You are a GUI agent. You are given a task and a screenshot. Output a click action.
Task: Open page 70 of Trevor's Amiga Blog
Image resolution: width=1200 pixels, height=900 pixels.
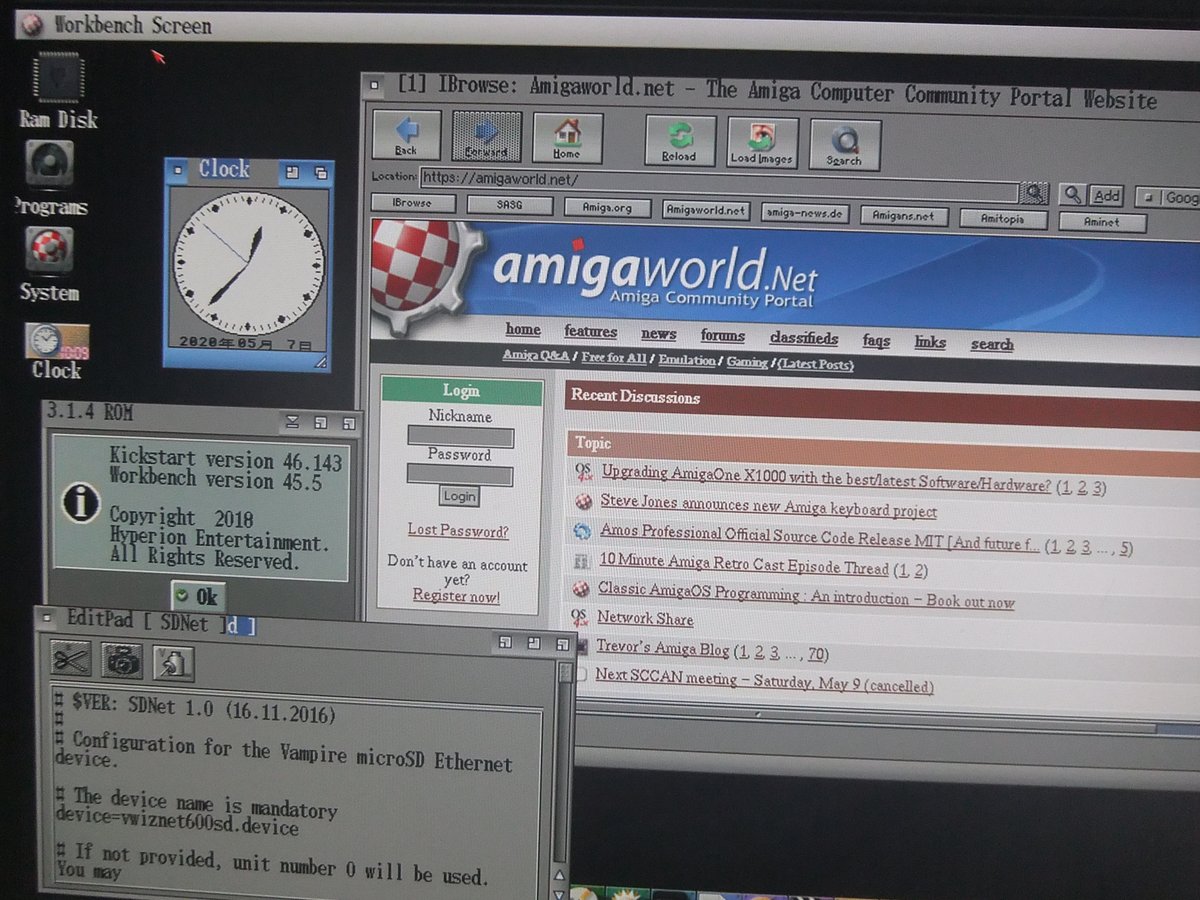coord(817,654)
